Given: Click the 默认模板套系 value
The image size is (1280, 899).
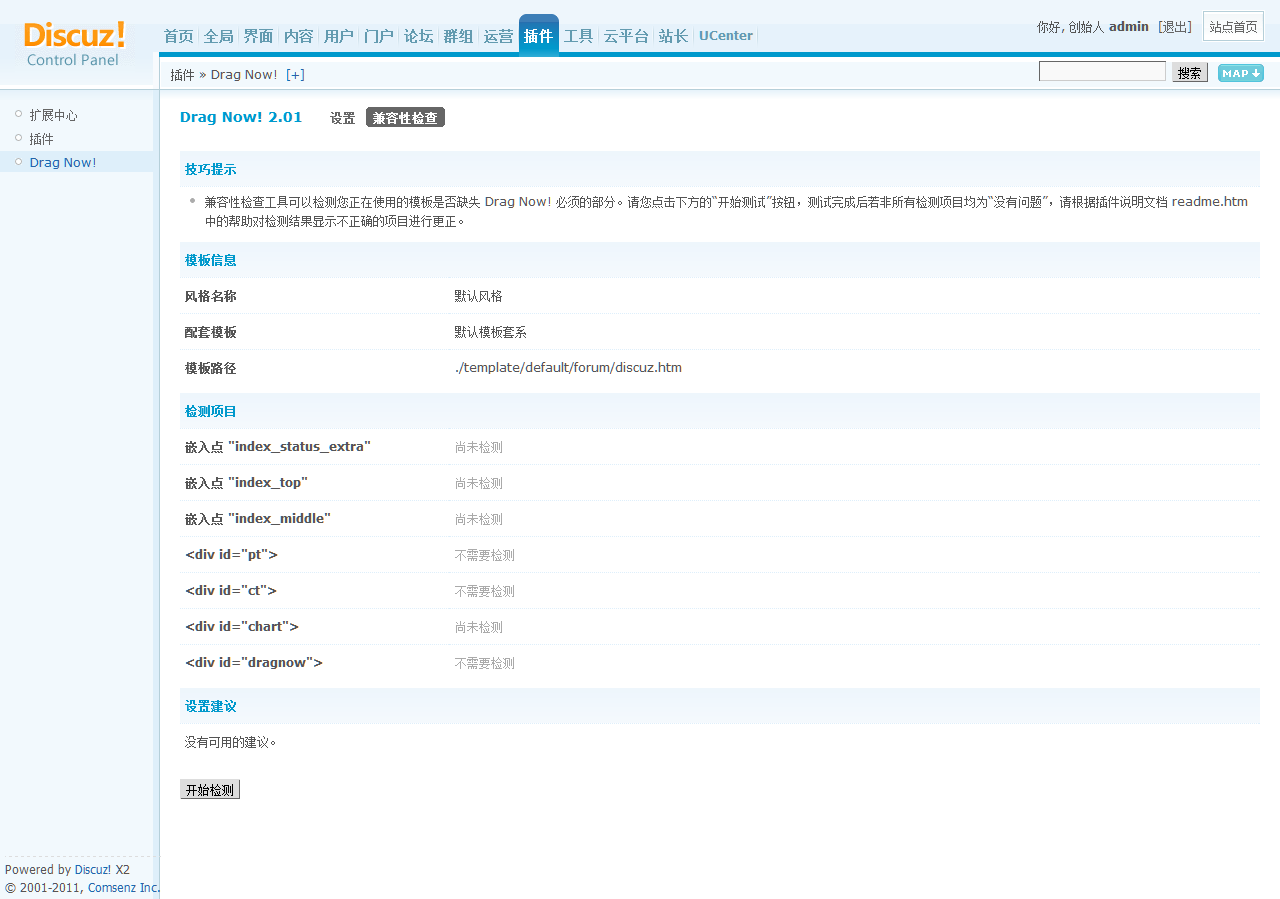Looking at the screenshot, I should point(491,332).
